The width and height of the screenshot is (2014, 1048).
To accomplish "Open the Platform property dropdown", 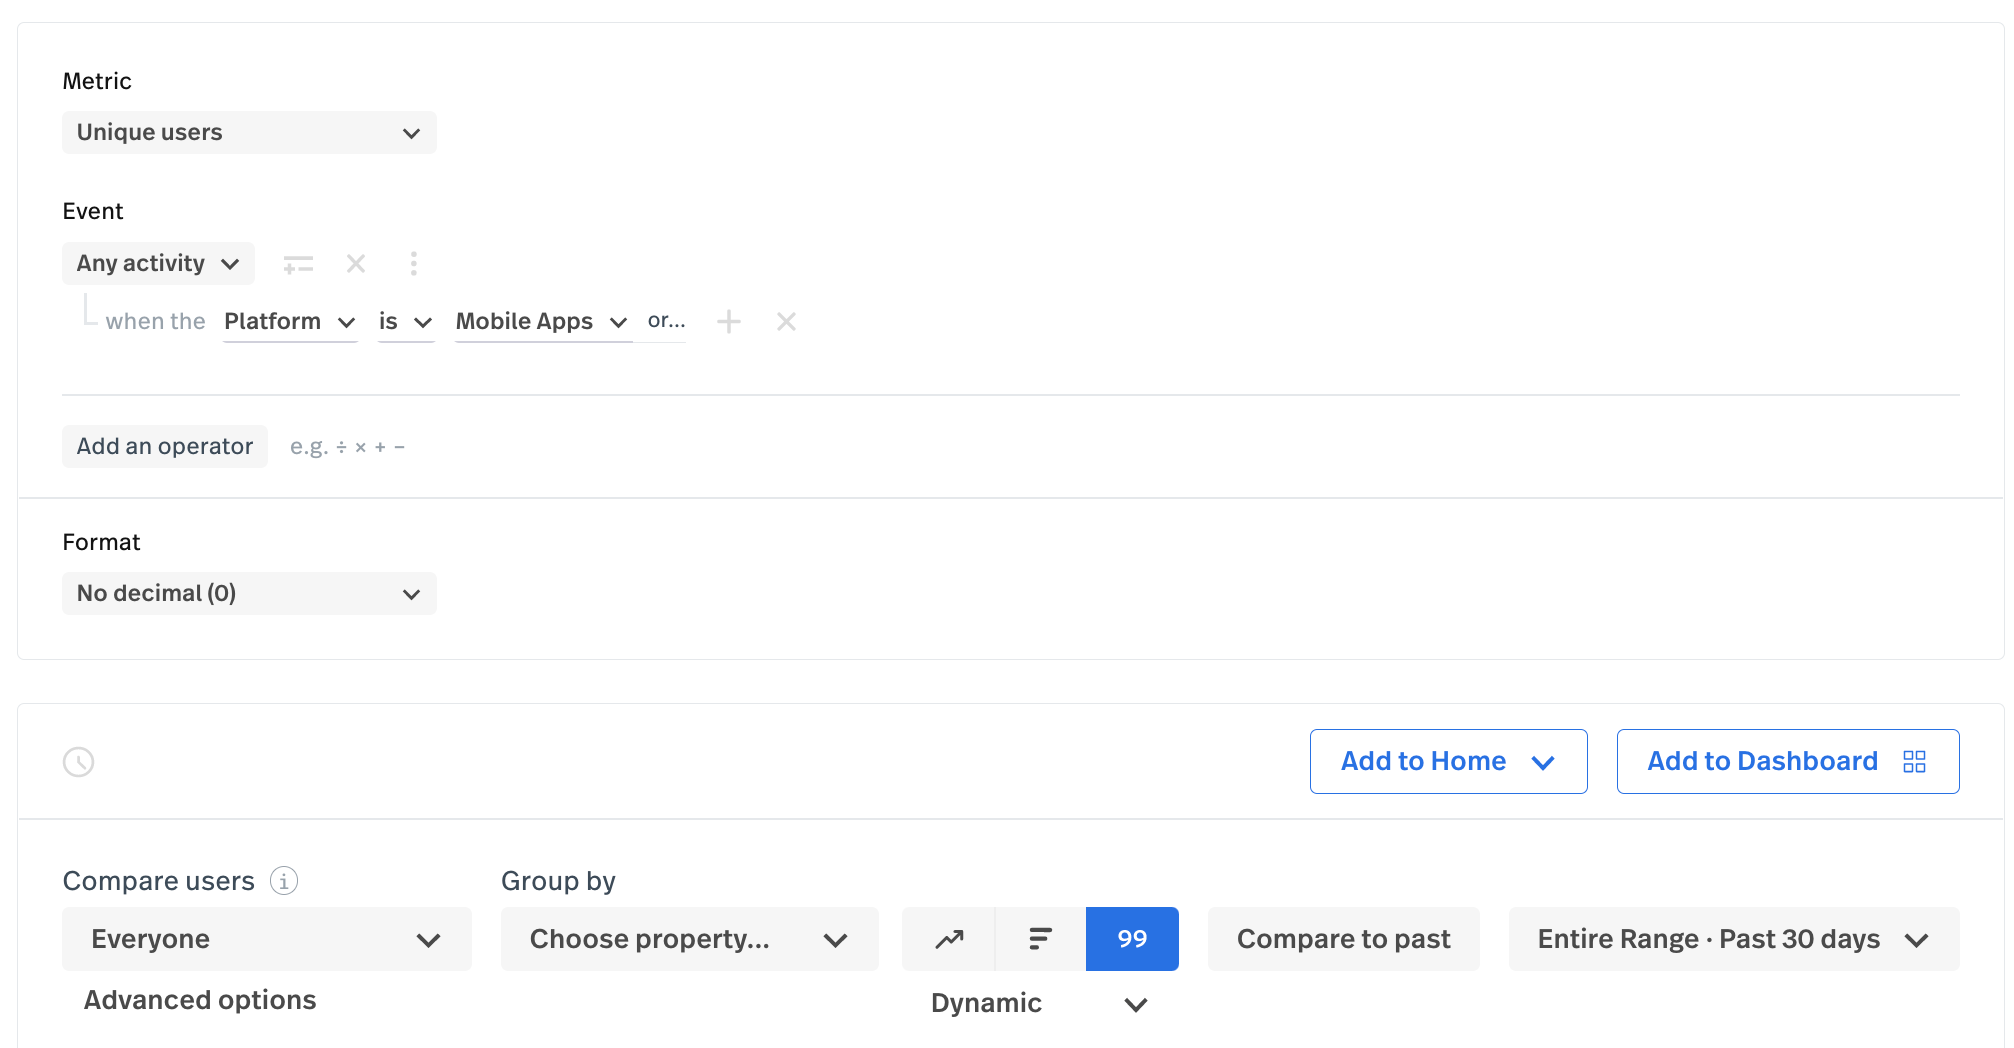I will point(290,322).
